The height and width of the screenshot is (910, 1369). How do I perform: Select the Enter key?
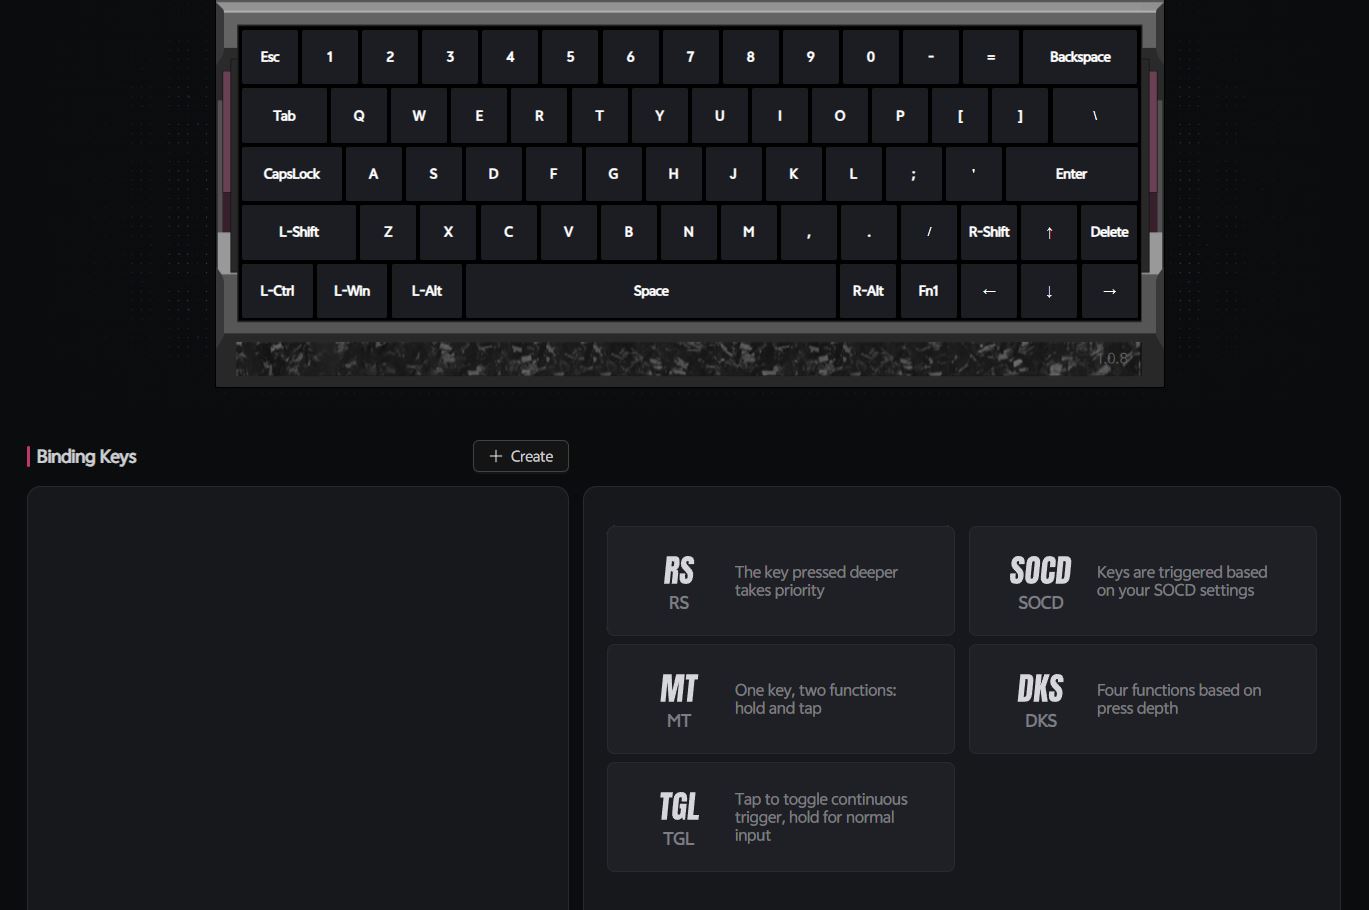point(1072,174)
